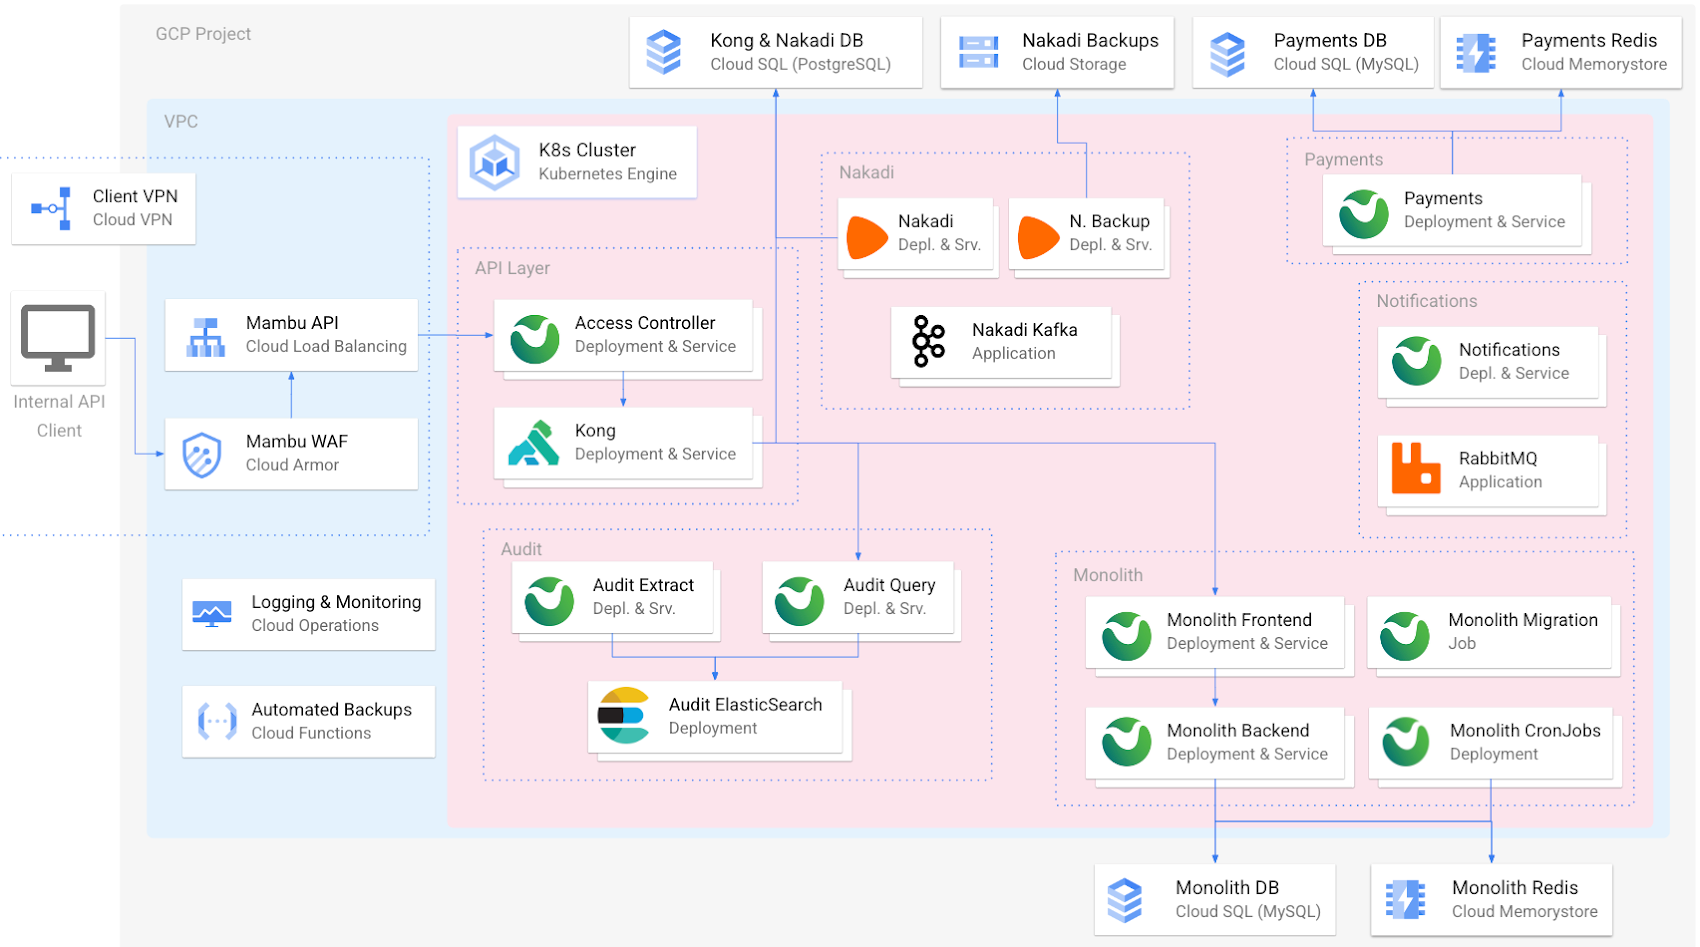This screenshot has height=947, width=1700.
Task: Select the Access Controller deployment card
Action: [623, 335]
